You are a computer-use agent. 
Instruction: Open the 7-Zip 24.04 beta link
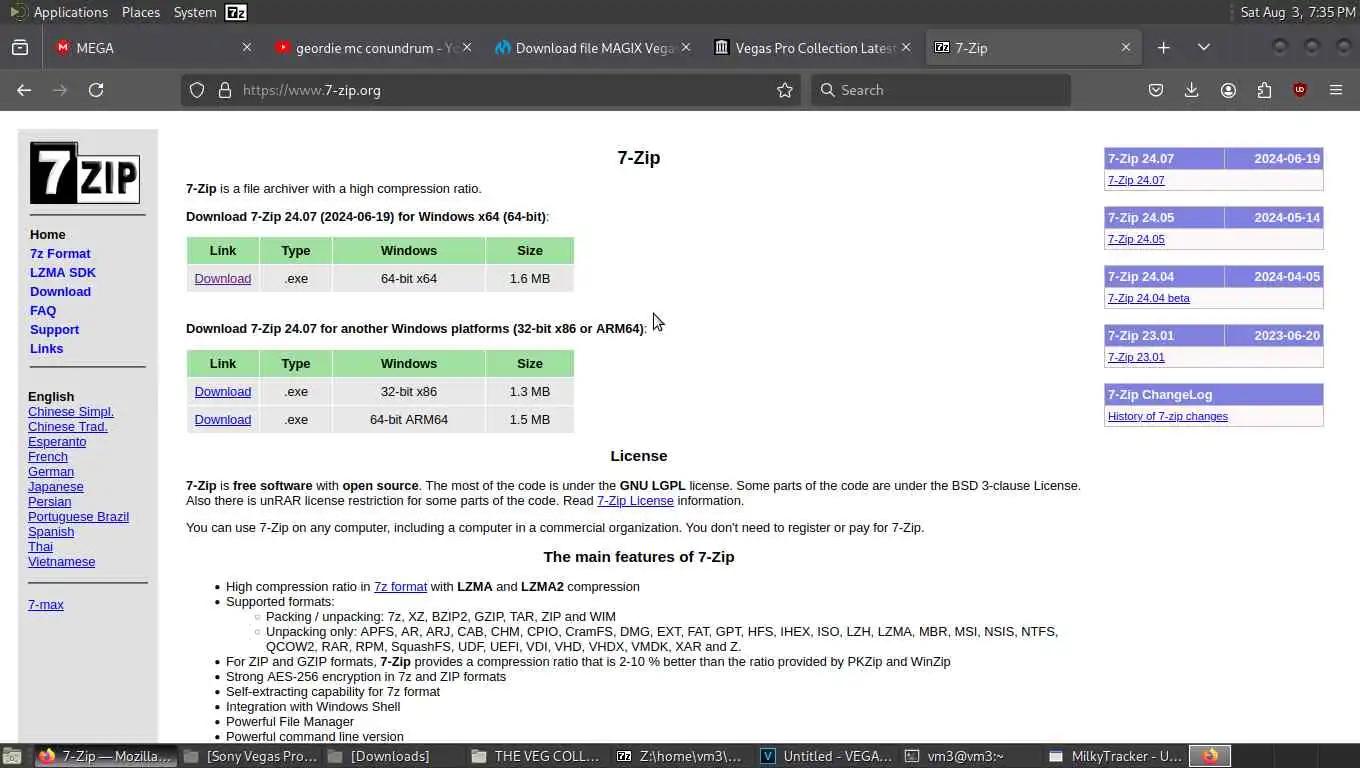click(1149, 298)
